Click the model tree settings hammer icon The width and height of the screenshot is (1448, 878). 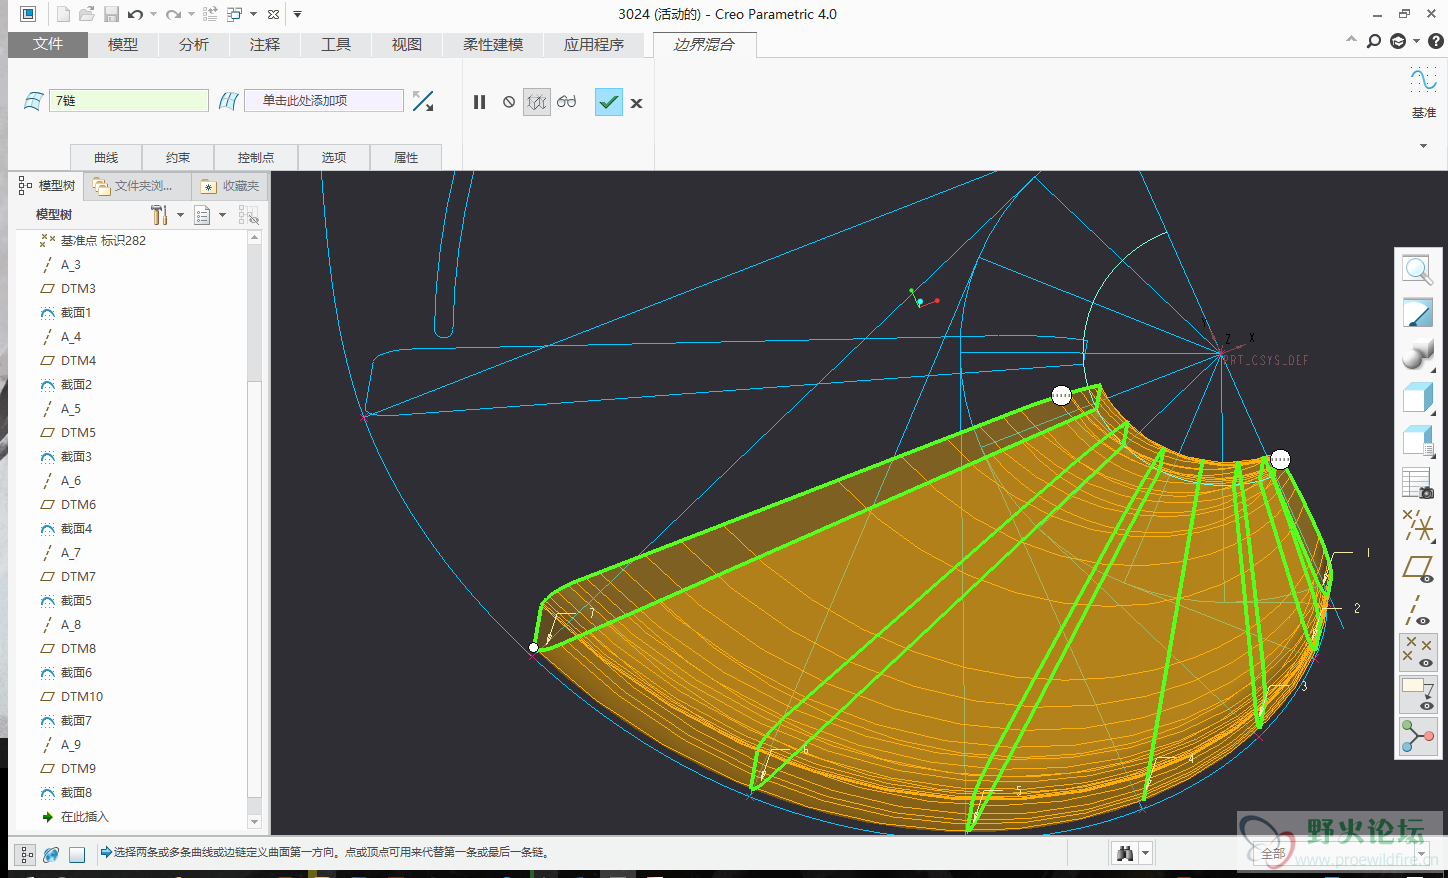pos(159,215)
